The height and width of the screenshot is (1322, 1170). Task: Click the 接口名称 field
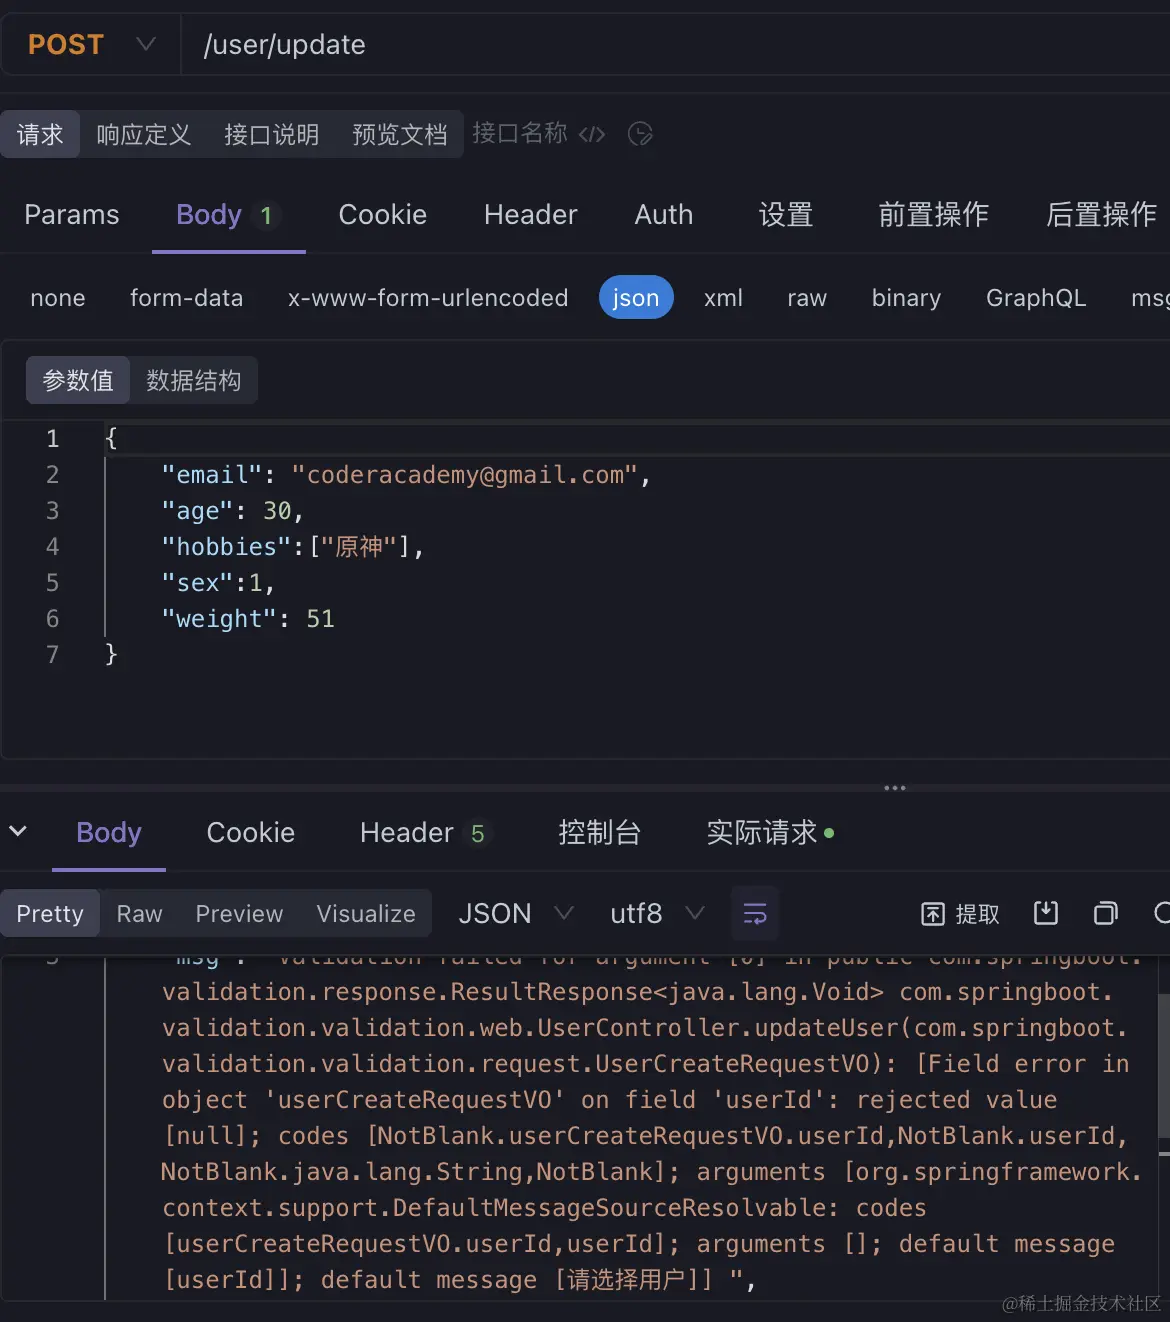coord(519,133)
